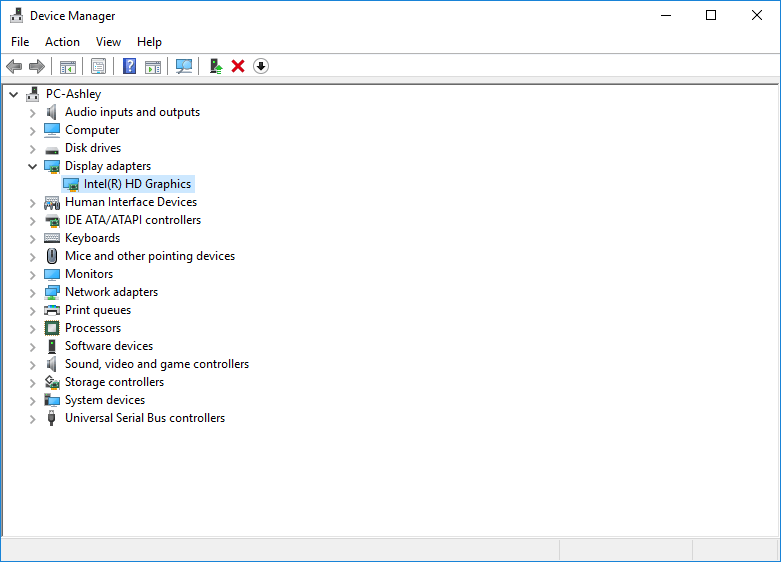The image size is (781, 562).
Task: Click the down-arrow disable device icon
Action: point(261,66)
